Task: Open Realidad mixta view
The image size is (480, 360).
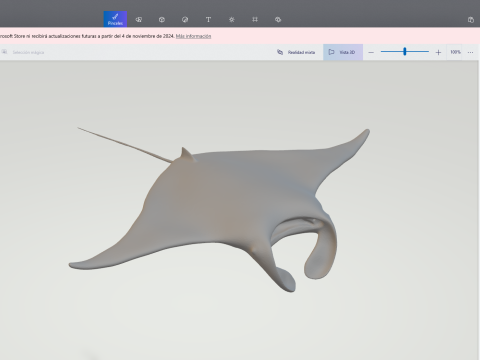Action: [x=296, y=52]
